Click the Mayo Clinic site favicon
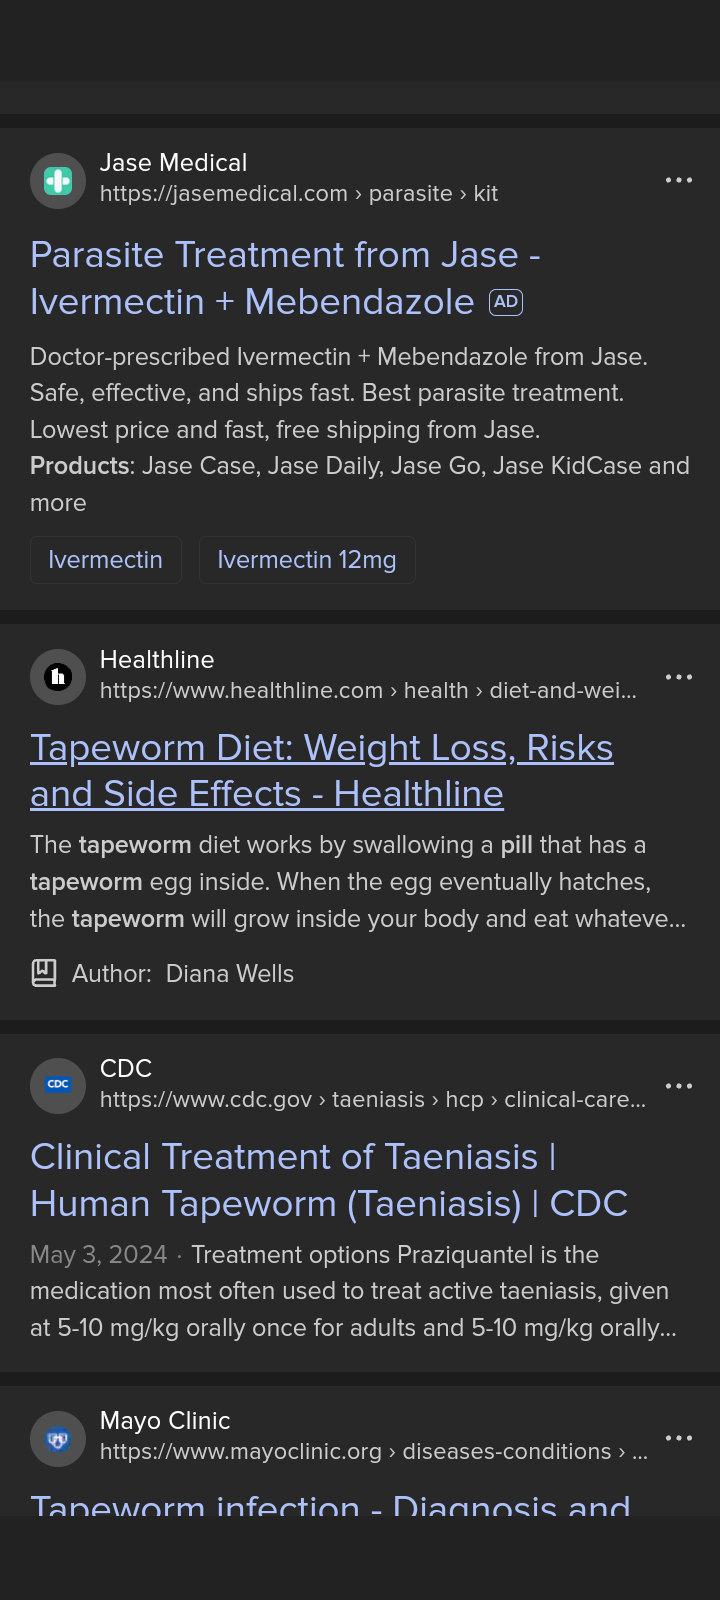This screenshot has height=1600, width=720. tap(58, 1439)
